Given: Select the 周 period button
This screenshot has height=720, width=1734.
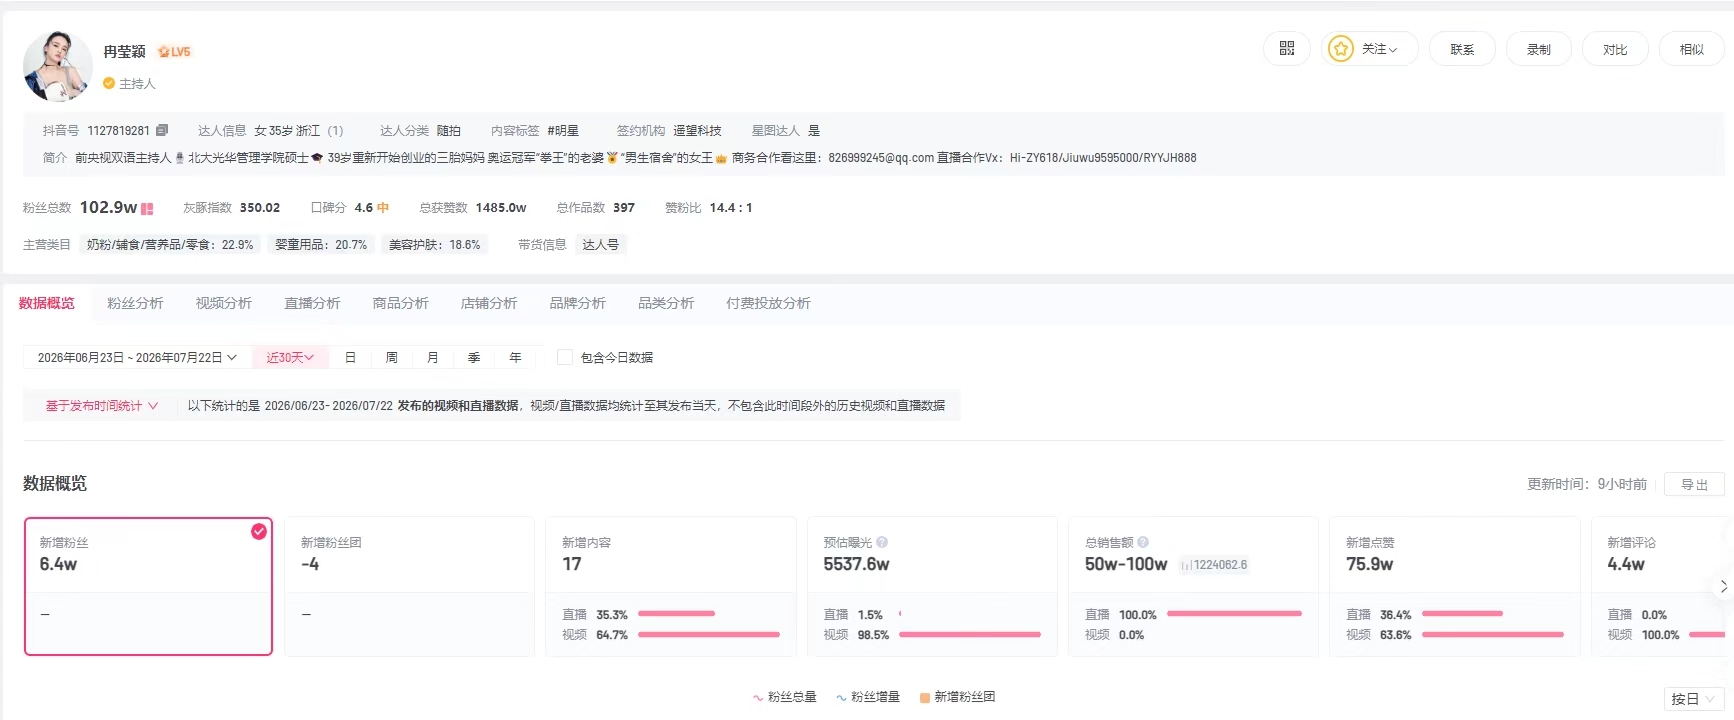Looking at the screenshot, I should pyautogui.click(x=391, y=357).
